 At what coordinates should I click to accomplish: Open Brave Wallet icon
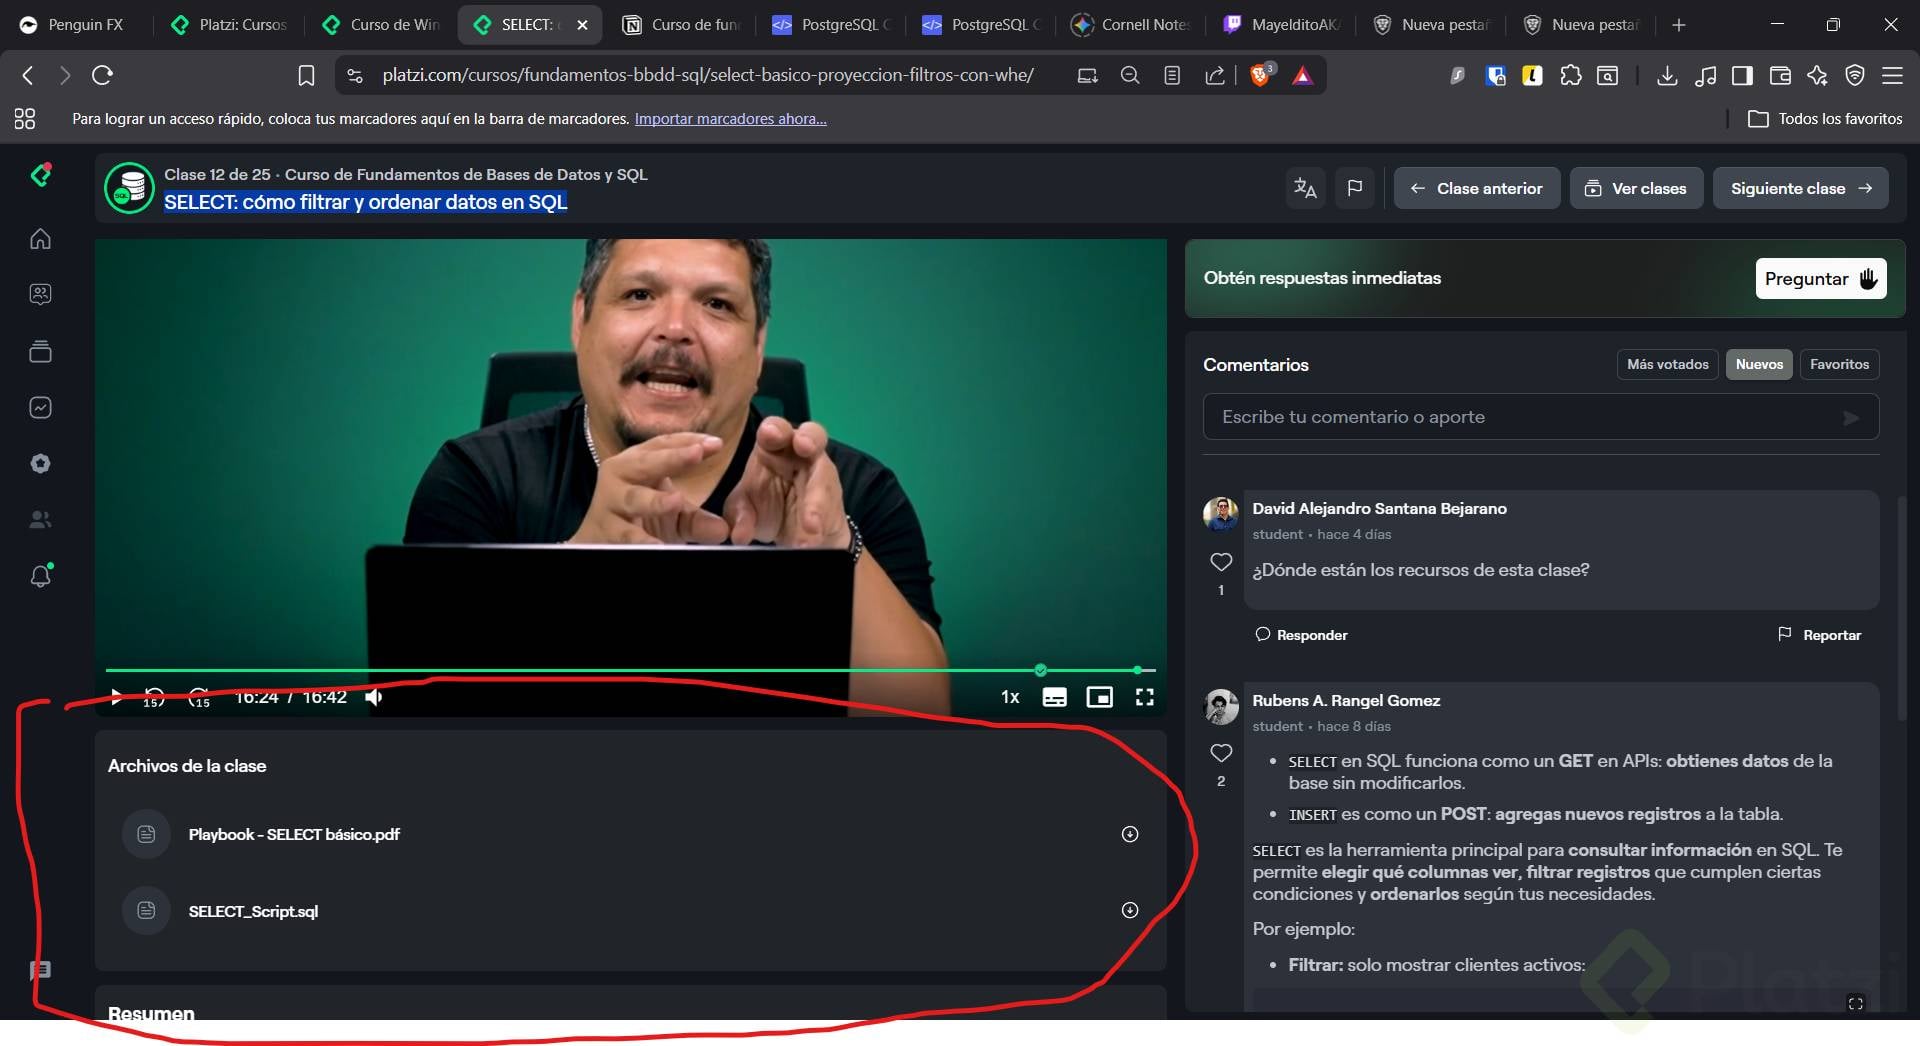pyautogui.click(x=1780, y=75)
